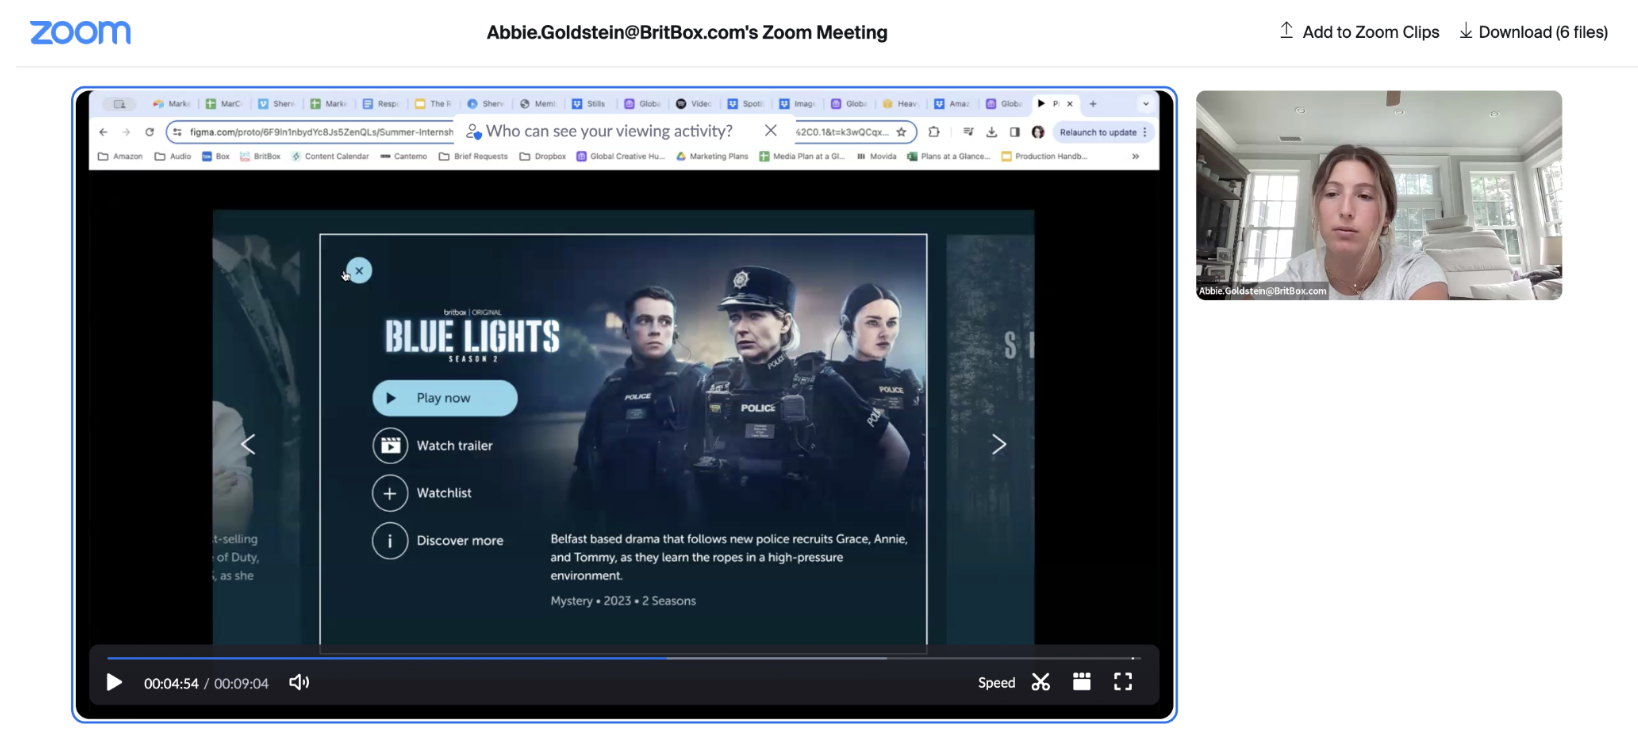Play the recording
Image resolution: width=1638 pixels, height=744 pixels.
114,682
